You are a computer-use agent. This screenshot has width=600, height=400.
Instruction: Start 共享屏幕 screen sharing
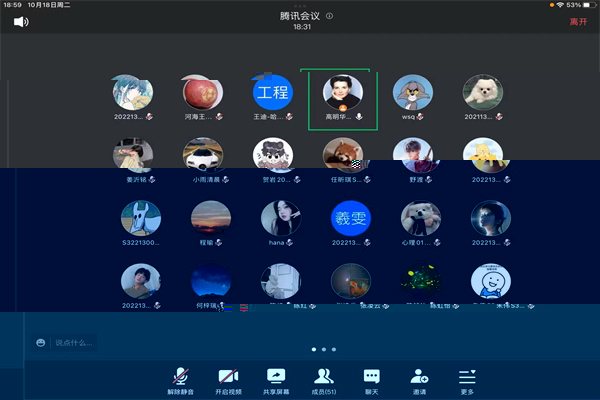click(x=276, y=381)
